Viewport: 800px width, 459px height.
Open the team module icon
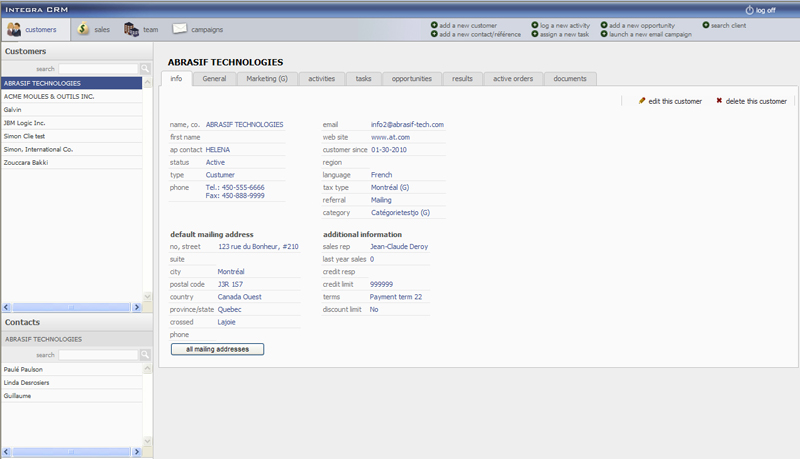pyautogui.click(x=131, y=29)
